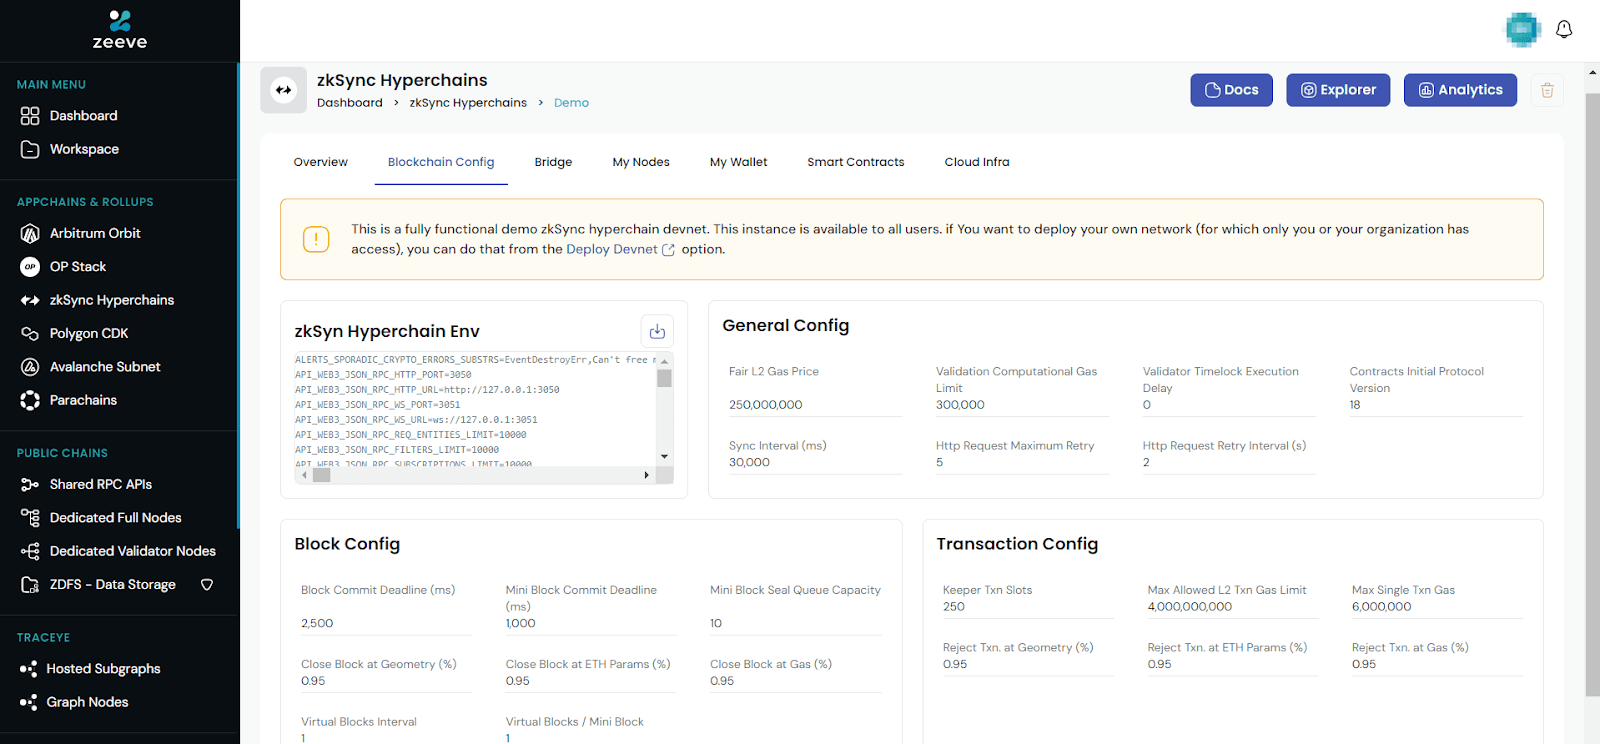1600x744 pixels.
Task: Open Shared RPC APIs
Action: [x=101, y=484]
